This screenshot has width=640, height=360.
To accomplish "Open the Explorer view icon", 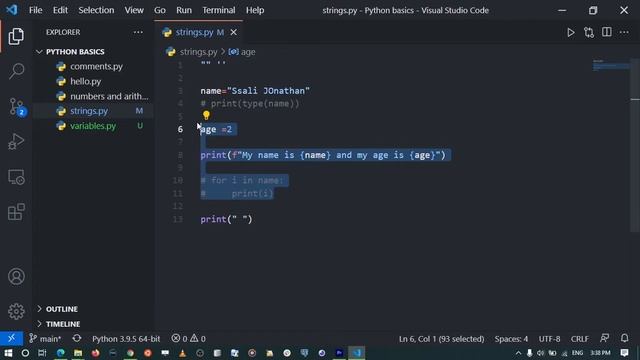I will coord(16,37).
